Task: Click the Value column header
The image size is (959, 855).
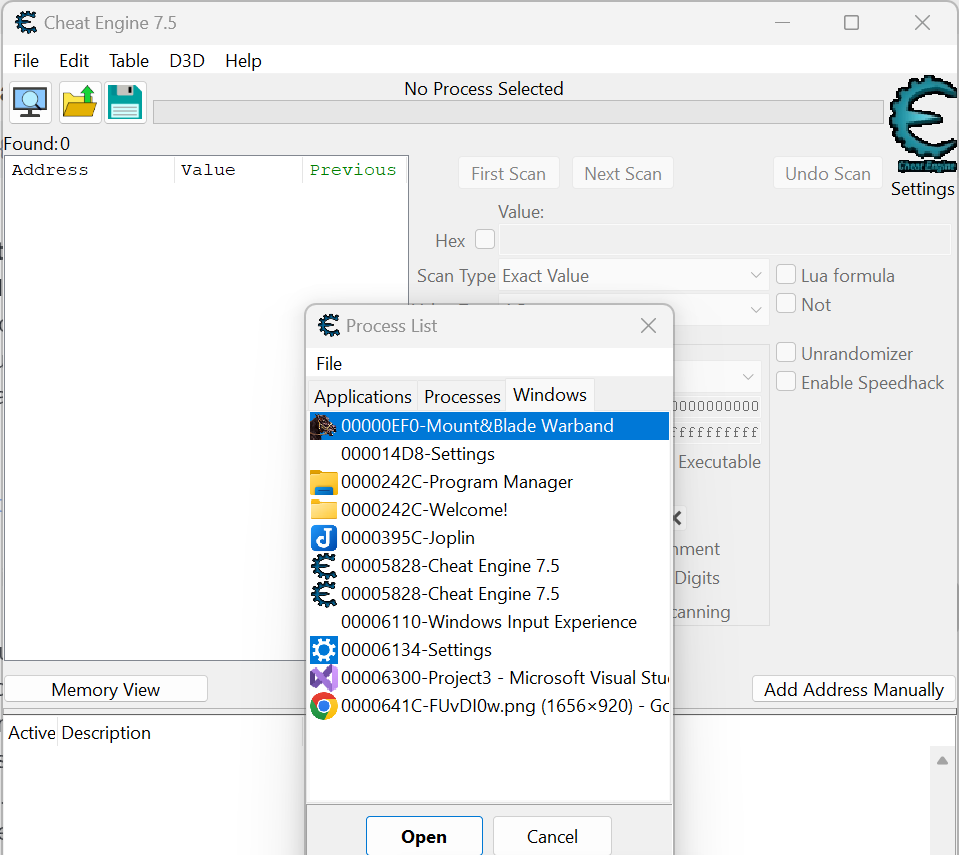Action: [239, 170]
